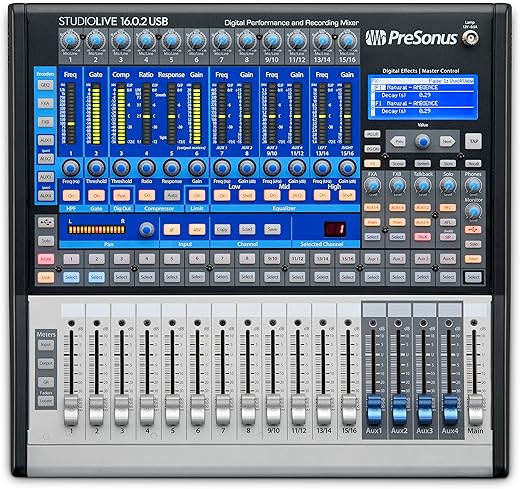Click the Meters Output button

tap(46, 363)
